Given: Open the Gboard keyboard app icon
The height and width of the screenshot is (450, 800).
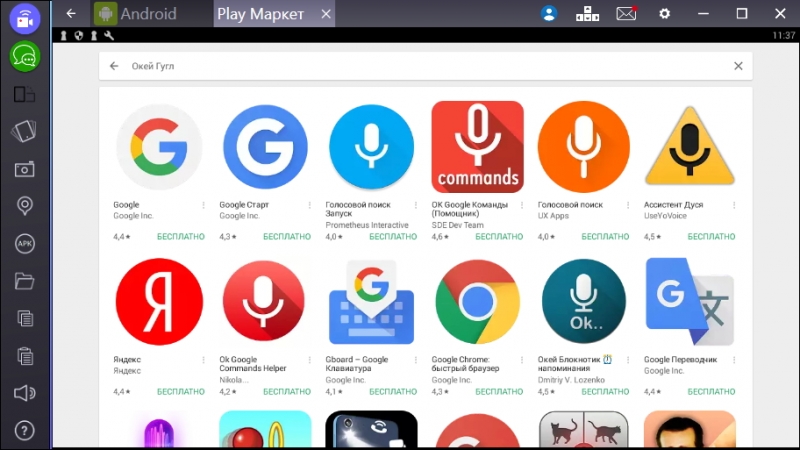Looking at the screenshot, I should pos(371,302).
